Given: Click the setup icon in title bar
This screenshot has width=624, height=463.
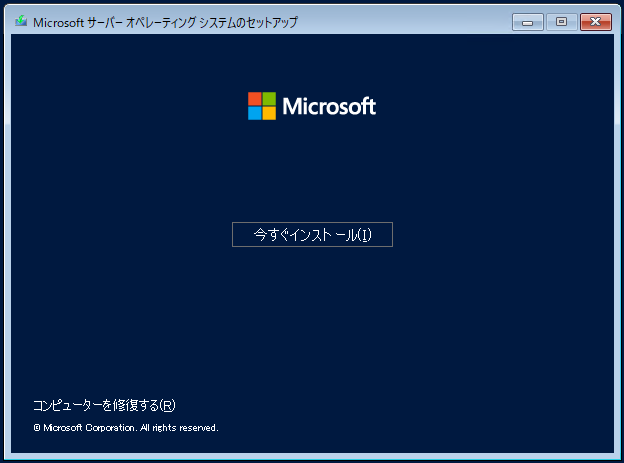Looking at the screenshot, I should pos(21,21).
